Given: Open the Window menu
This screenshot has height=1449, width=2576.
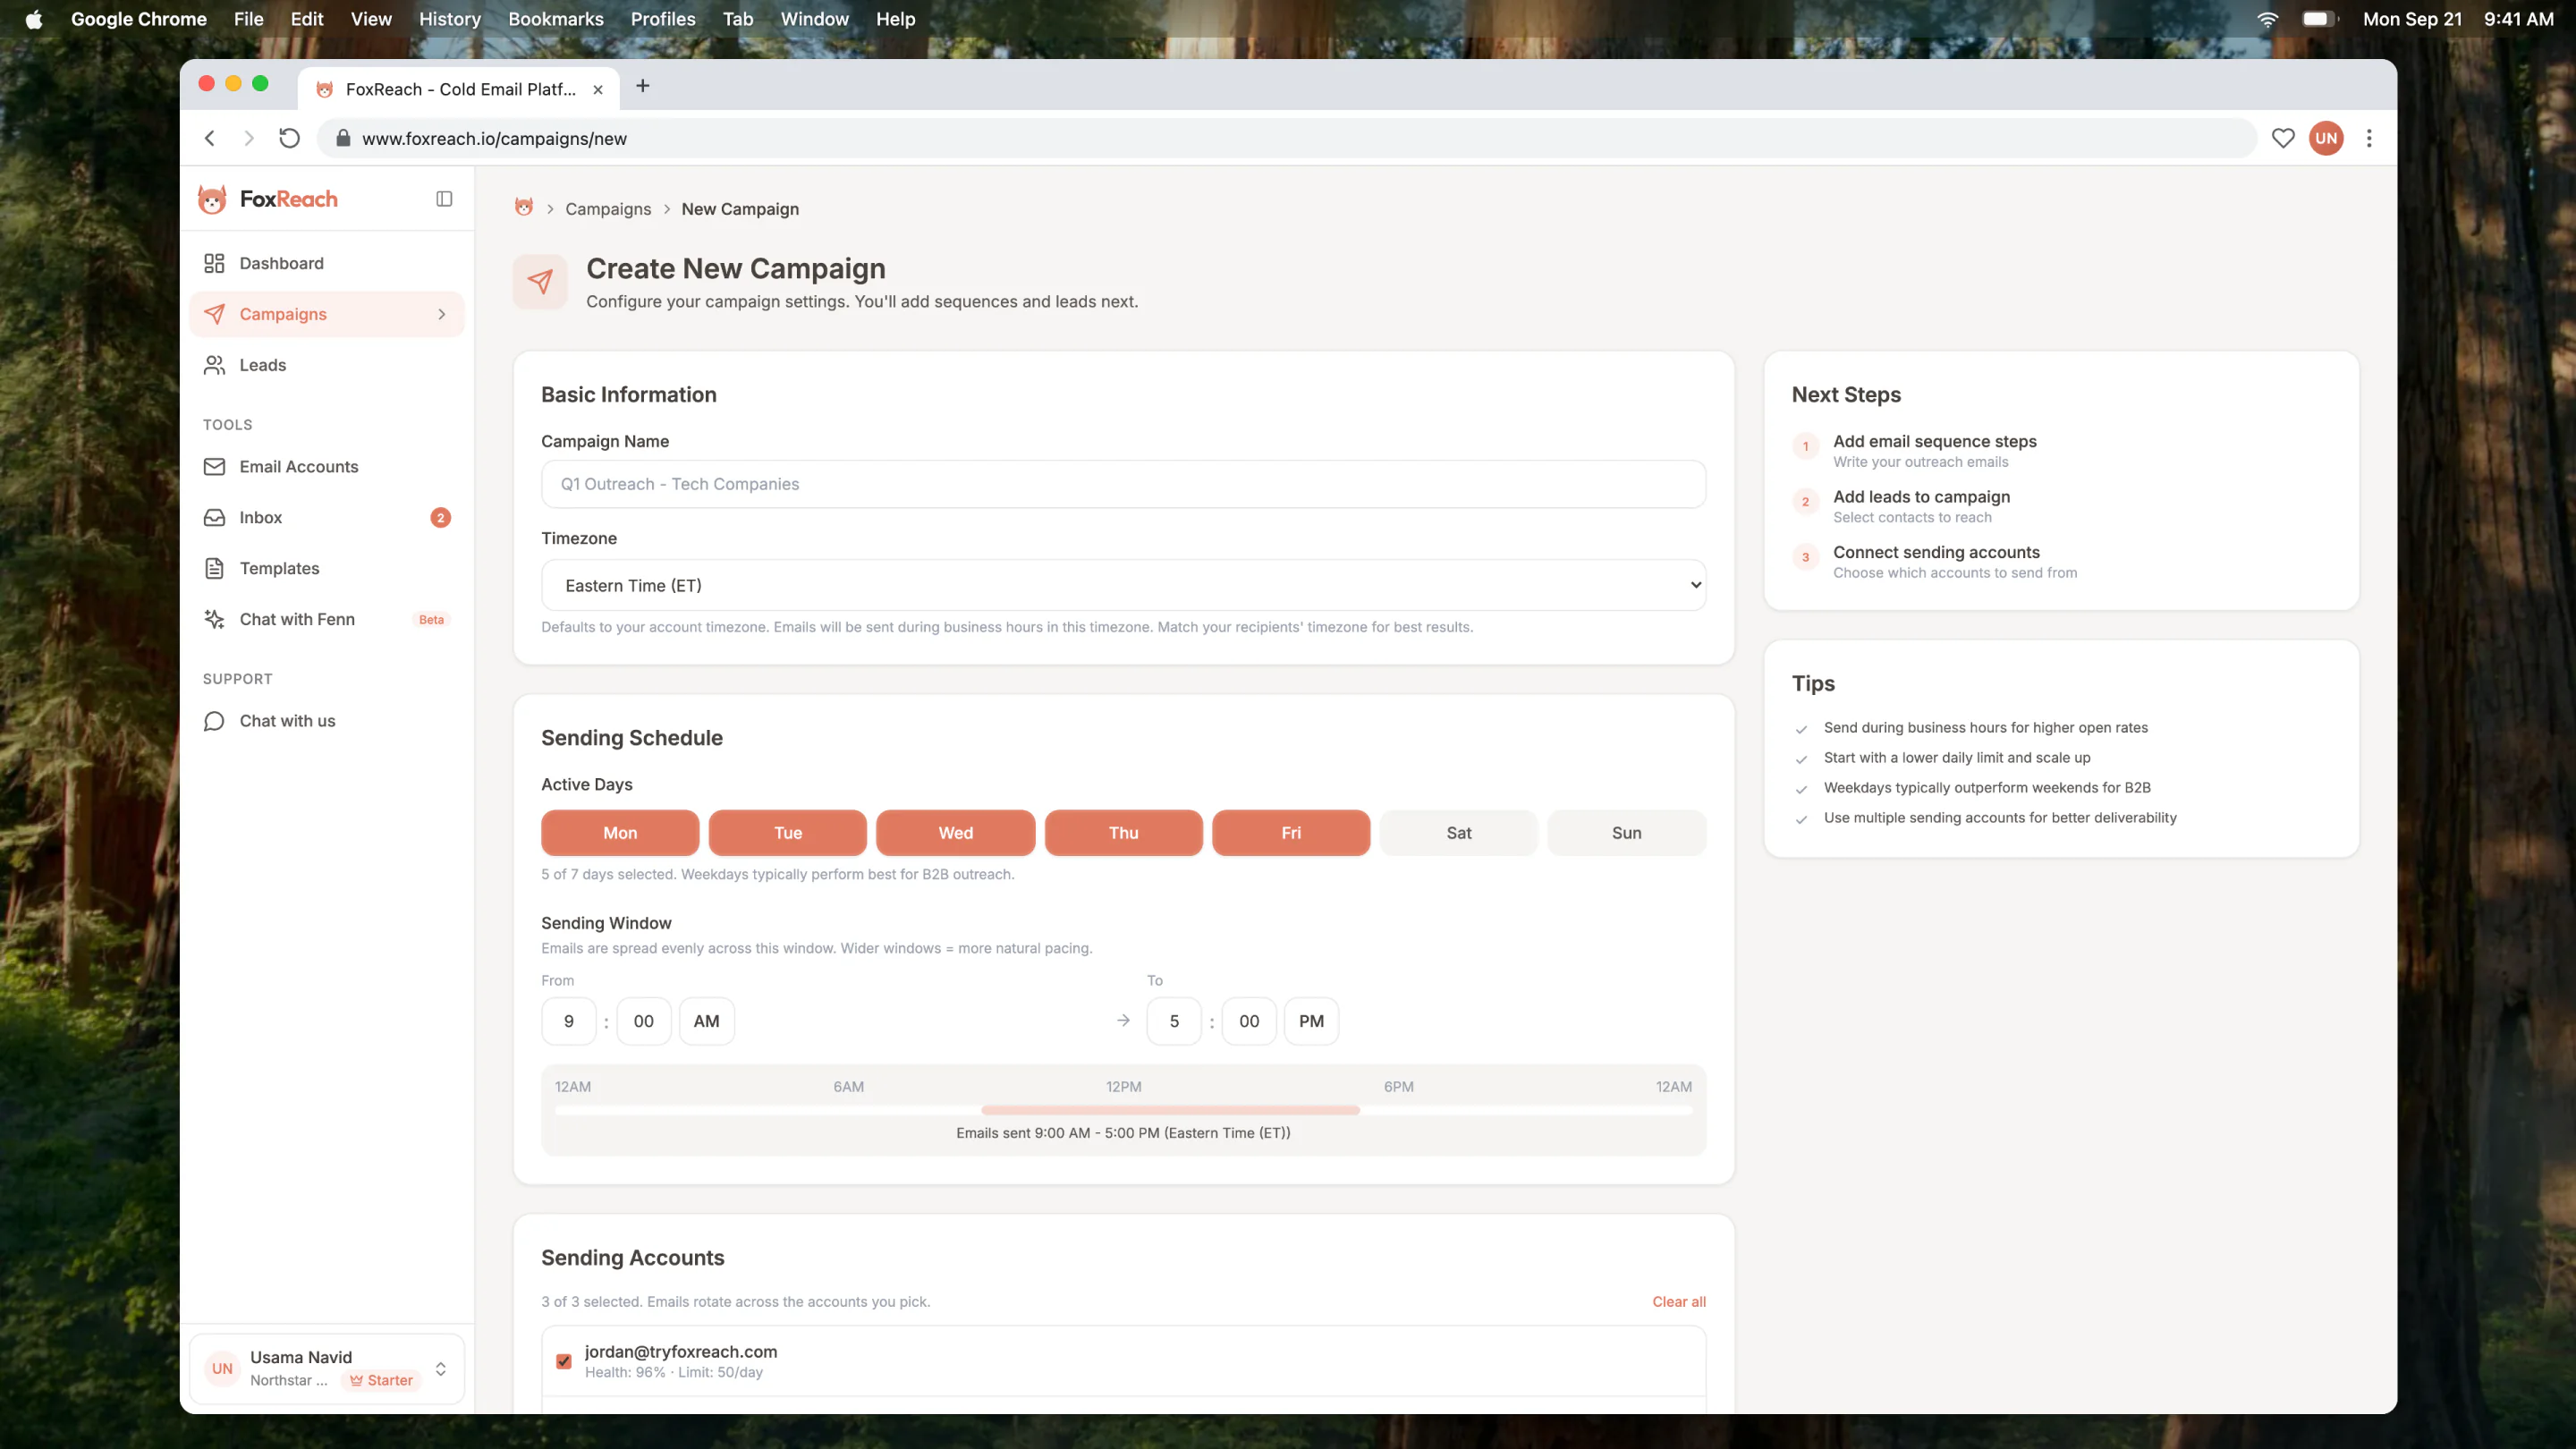Looking at the screenshot, I should [x=814, y=19].
